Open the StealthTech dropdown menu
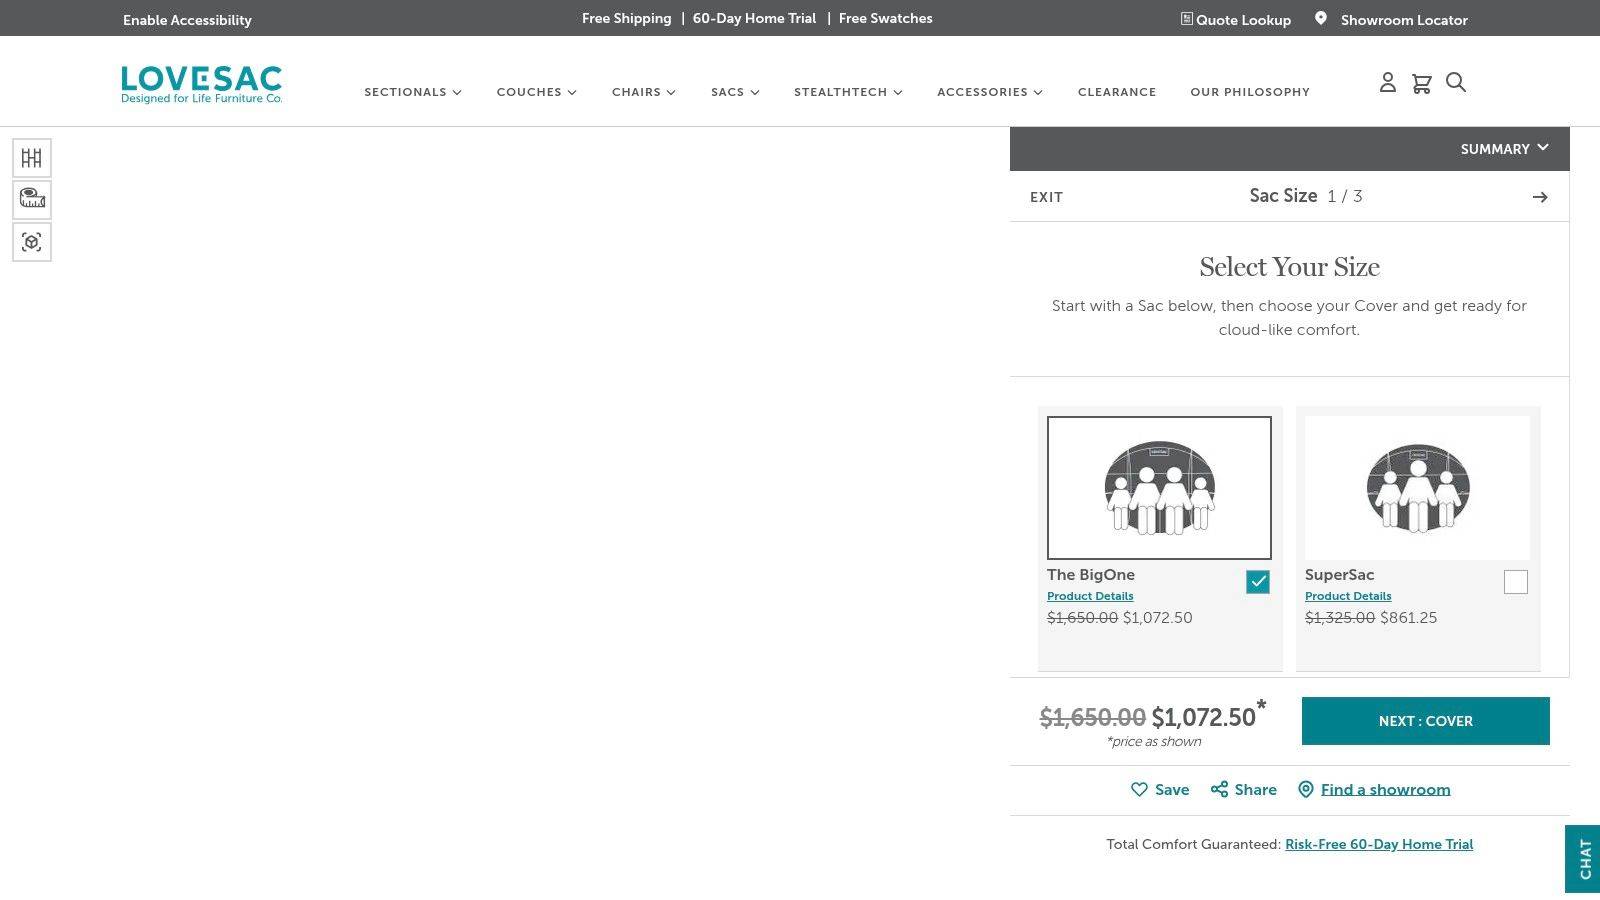This screenshot has width=1600, height=900. click(x=847, y=92)
